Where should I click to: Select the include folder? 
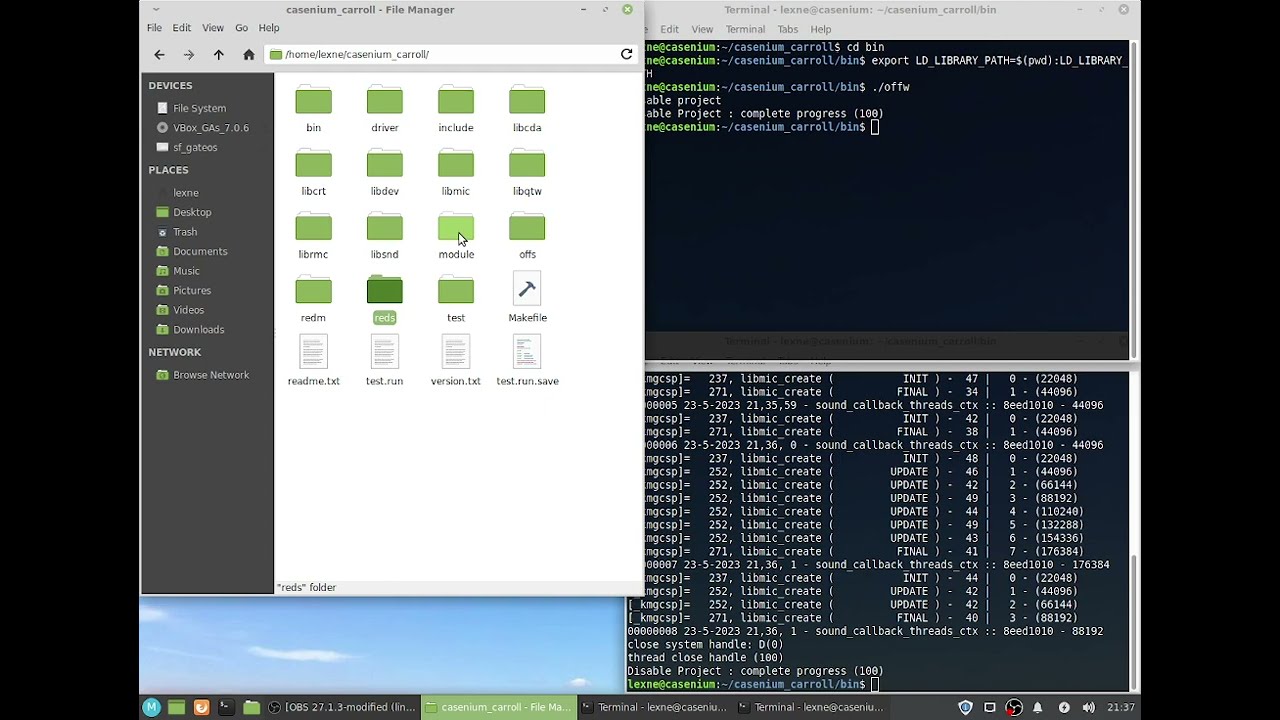click(x=456, y=109)
